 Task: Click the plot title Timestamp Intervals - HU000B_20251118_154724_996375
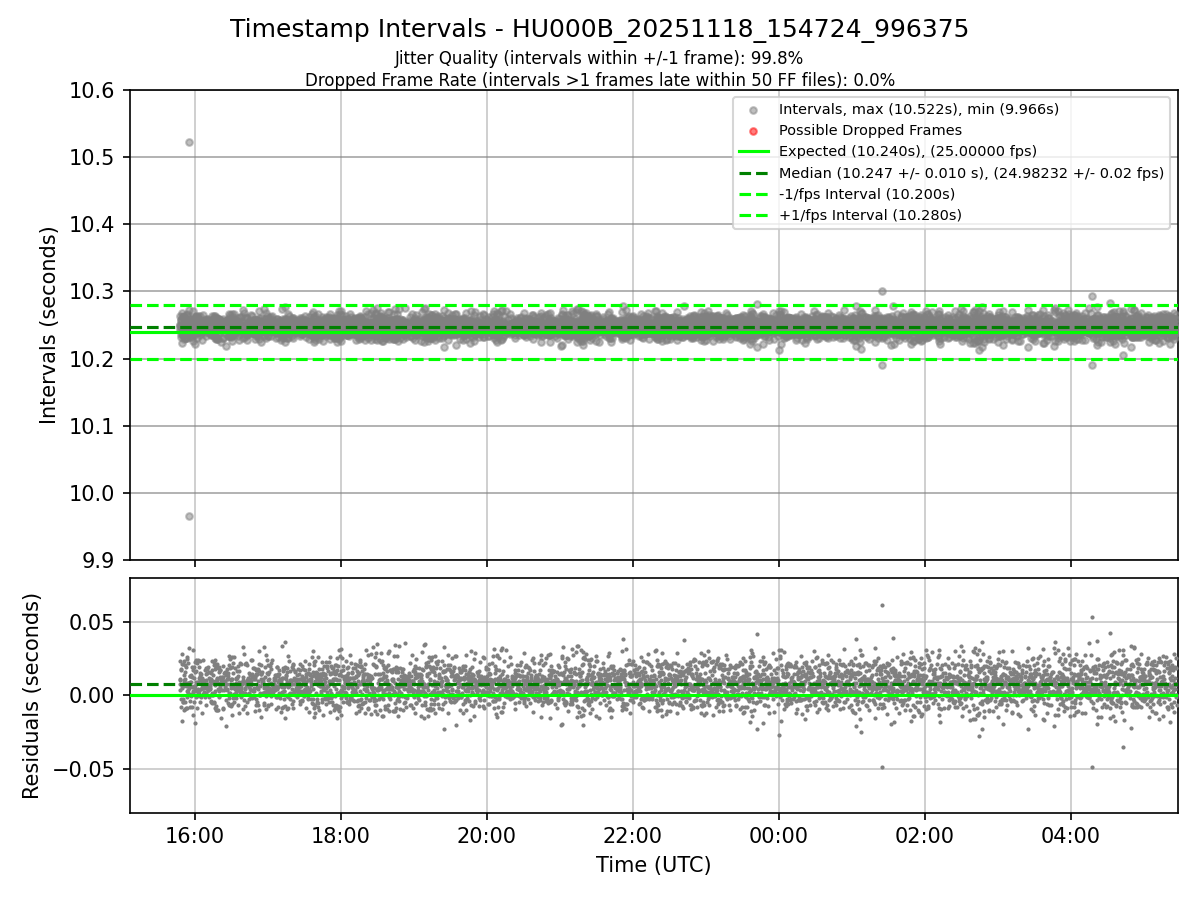599,29
